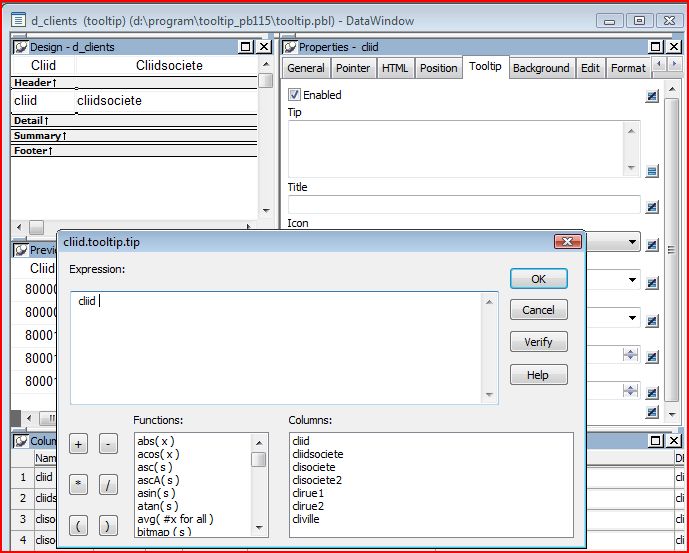This screenshot has height=553, width=689.
Task: Select the Background tab
Action: click(541, 68)
